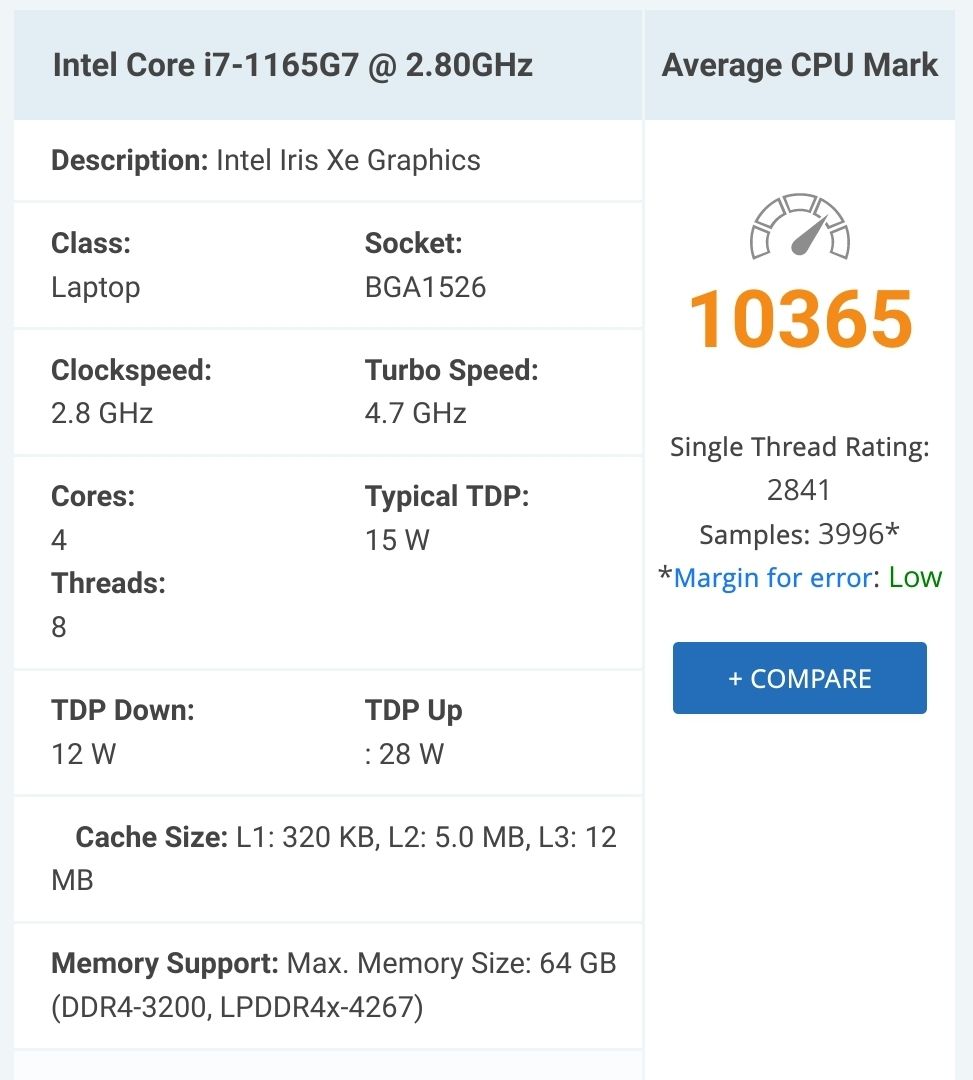Select the Clockspeed 2.8 GHz value

(x=102, y=414)
